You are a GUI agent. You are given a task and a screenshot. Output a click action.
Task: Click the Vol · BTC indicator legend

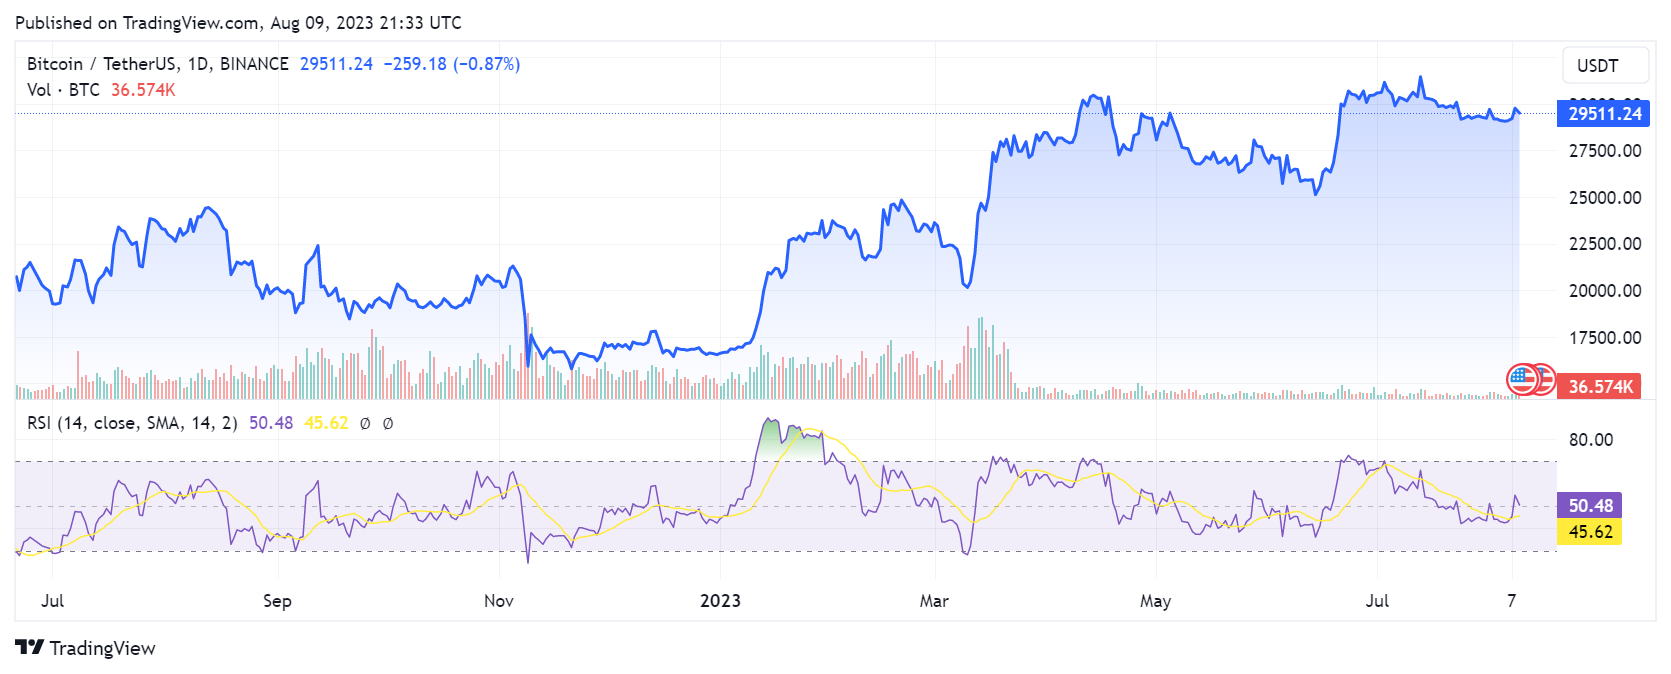click(x=63, y=90)
